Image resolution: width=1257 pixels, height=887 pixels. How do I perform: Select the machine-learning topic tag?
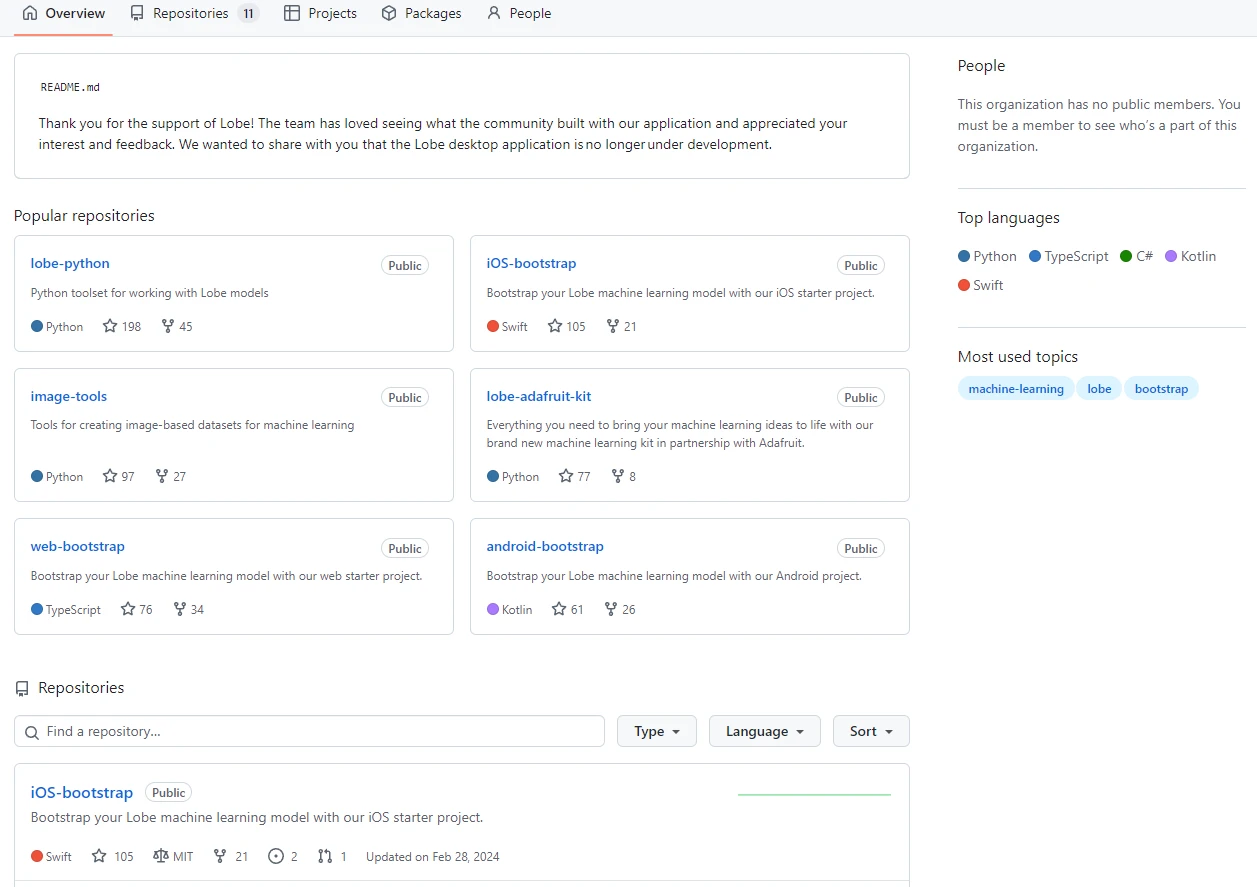(1015, 389)
